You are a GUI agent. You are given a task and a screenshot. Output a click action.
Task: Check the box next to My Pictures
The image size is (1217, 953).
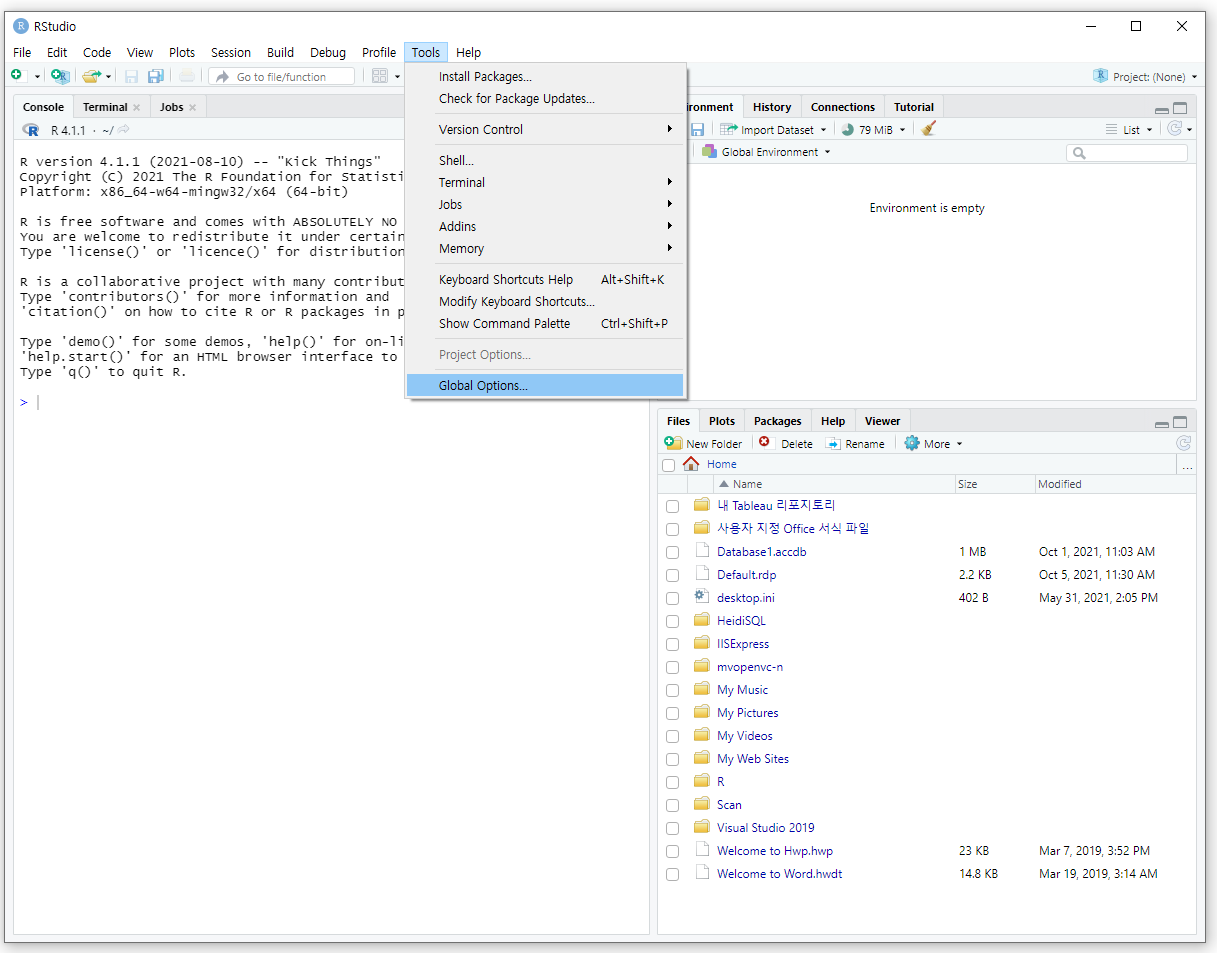tap(672, 713)
